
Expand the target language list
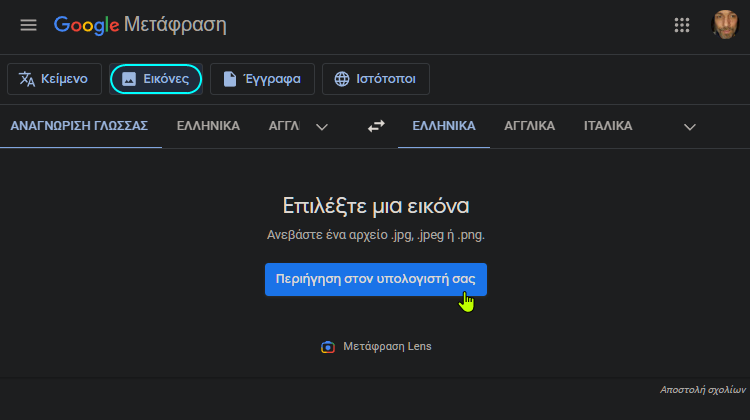pyautogui.click(x=689, y=127)
